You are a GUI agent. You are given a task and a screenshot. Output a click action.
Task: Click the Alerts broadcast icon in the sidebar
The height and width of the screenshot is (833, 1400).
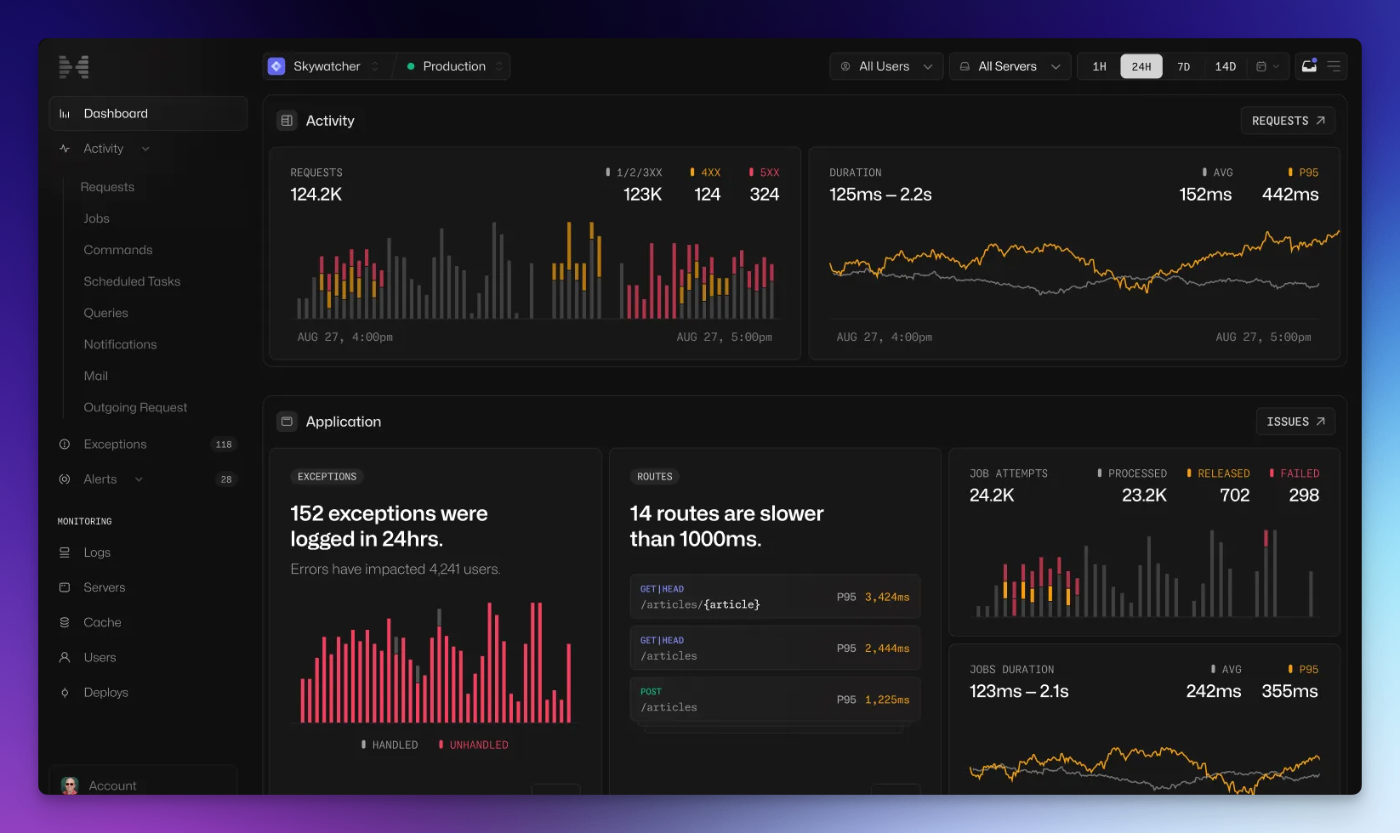65,479
